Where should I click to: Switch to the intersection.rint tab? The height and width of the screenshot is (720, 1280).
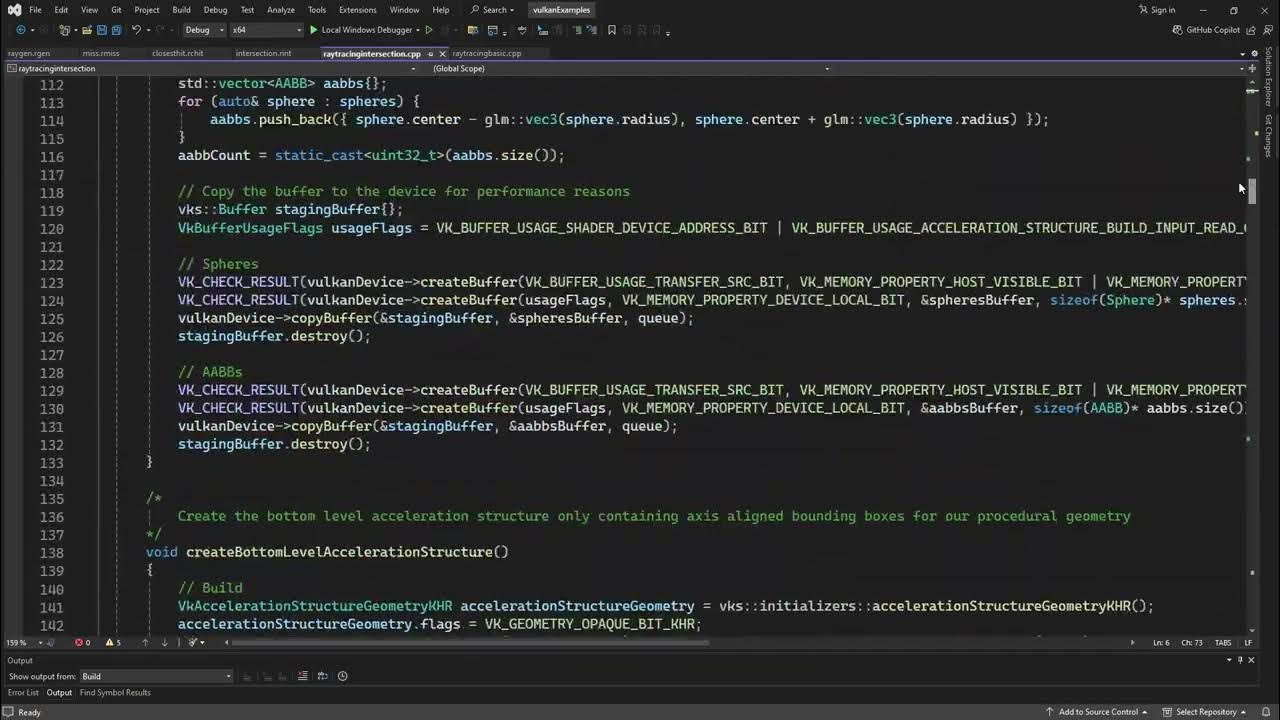pos(263,53)
